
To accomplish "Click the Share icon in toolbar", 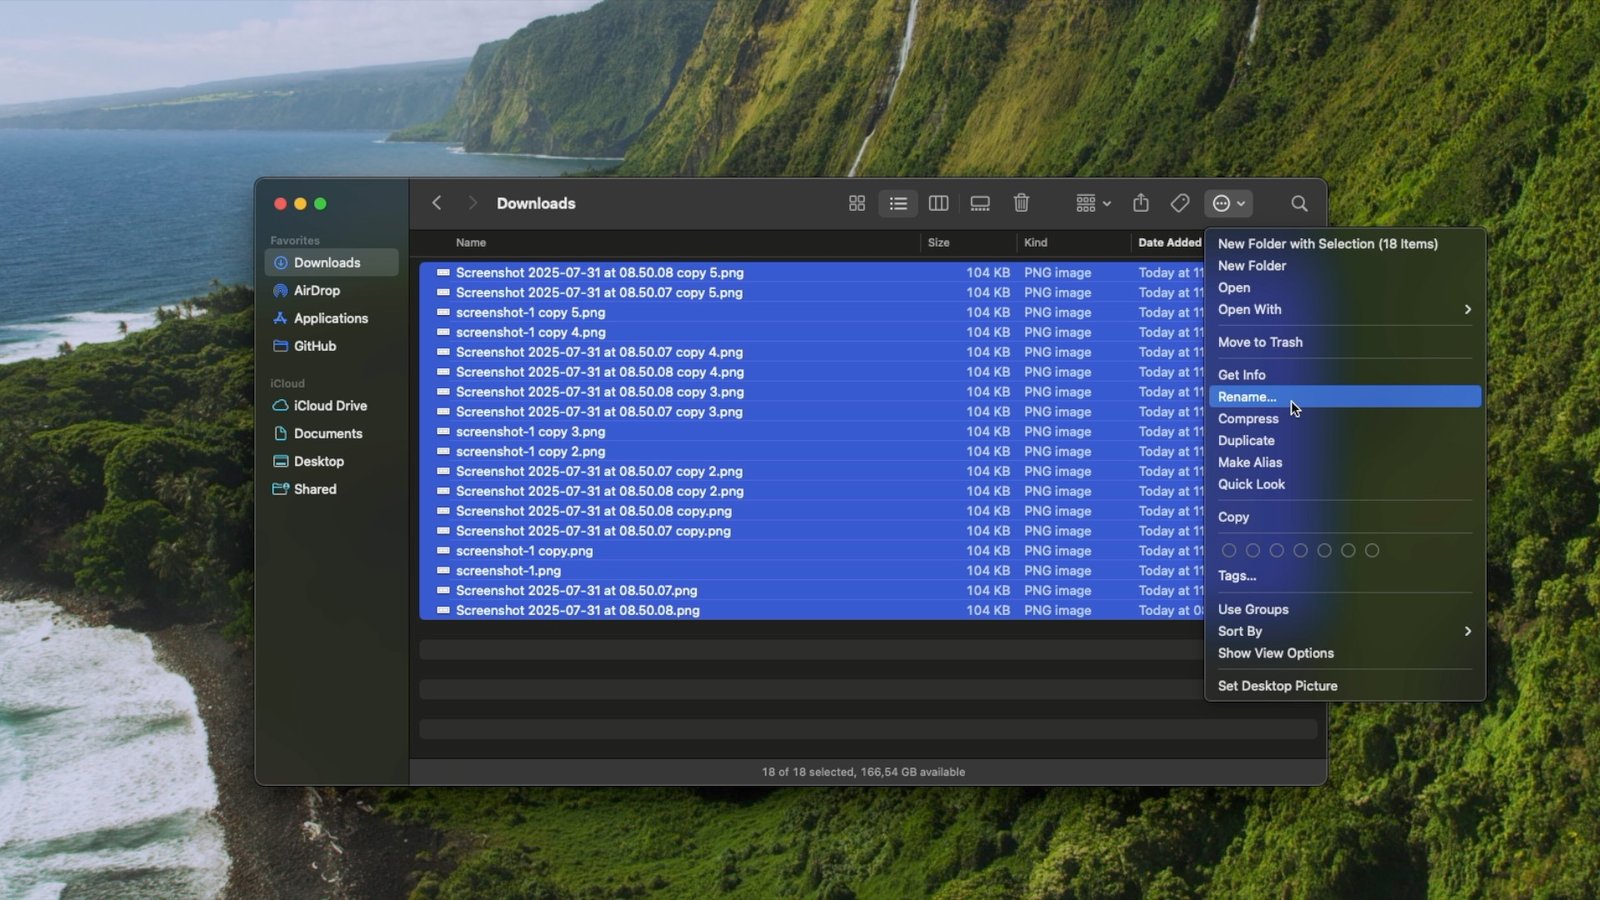I will click(x=1141, y=203).
